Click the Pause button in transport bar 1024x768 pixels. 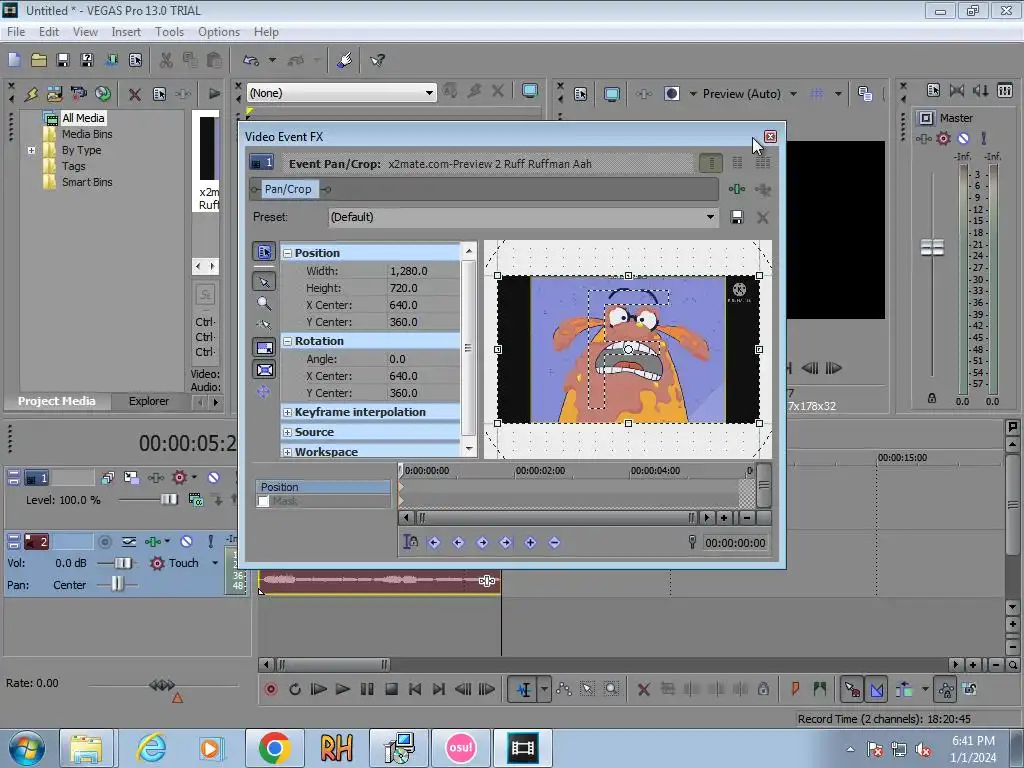tap(367, 689)
